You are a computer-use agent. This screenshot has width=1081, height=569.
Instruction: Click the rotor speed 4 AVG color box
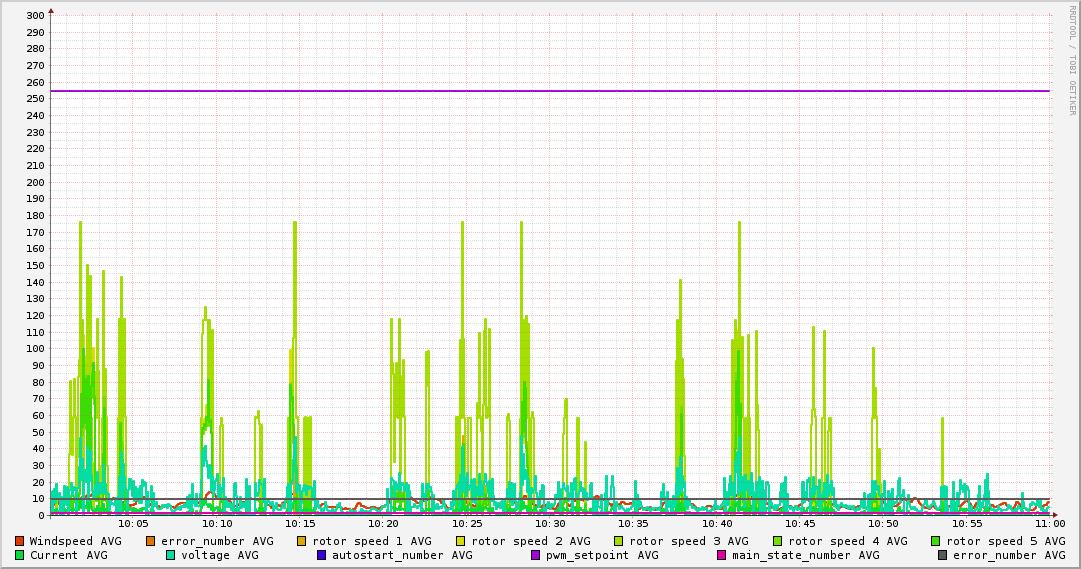(777, 541)
